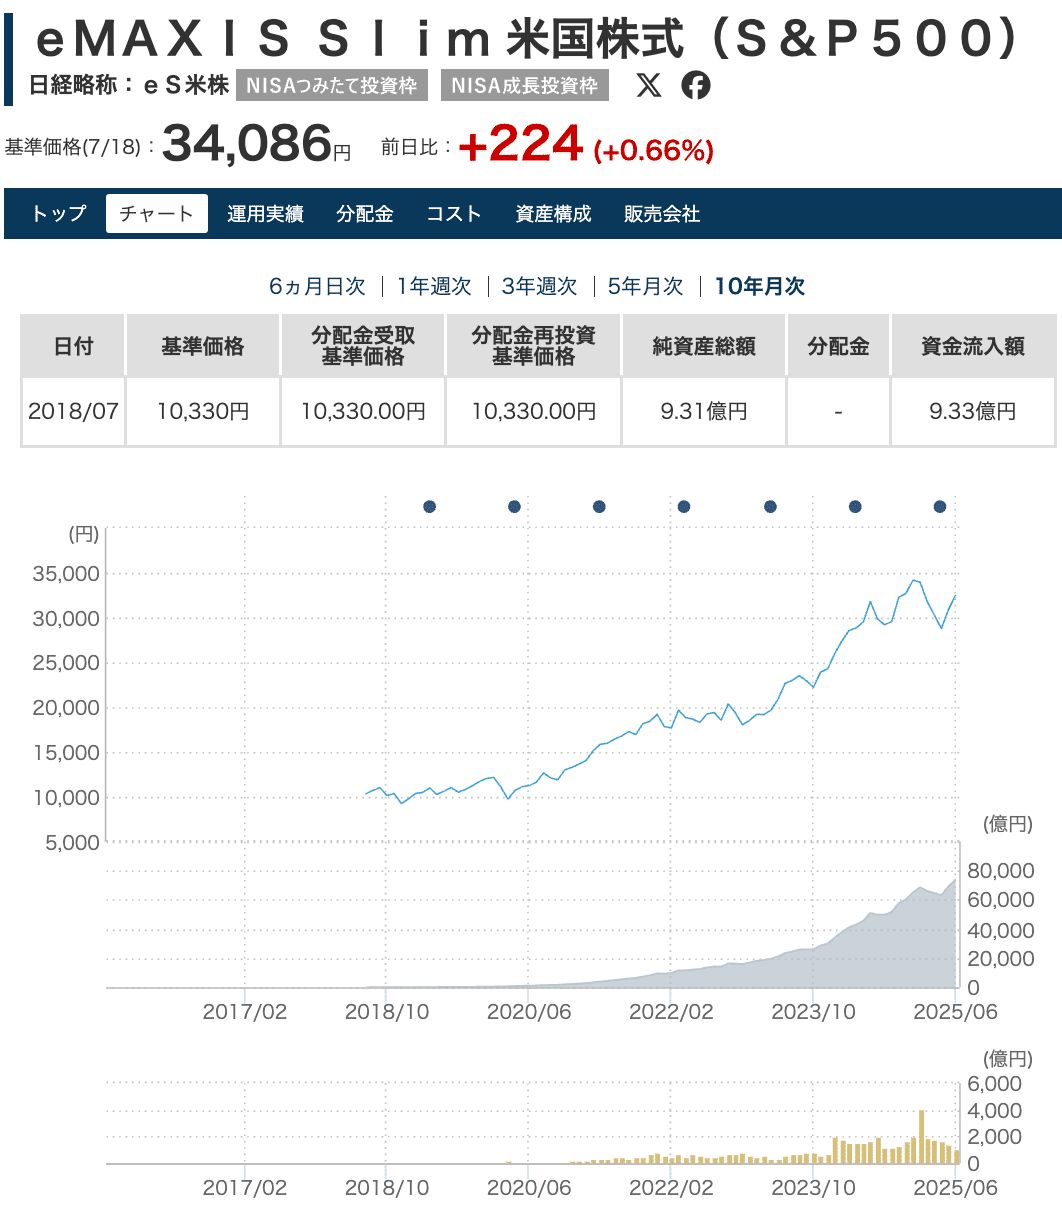Switch chart to 6ヵ月日次 period
The image size is (1062, 1216).
(318, 286)
